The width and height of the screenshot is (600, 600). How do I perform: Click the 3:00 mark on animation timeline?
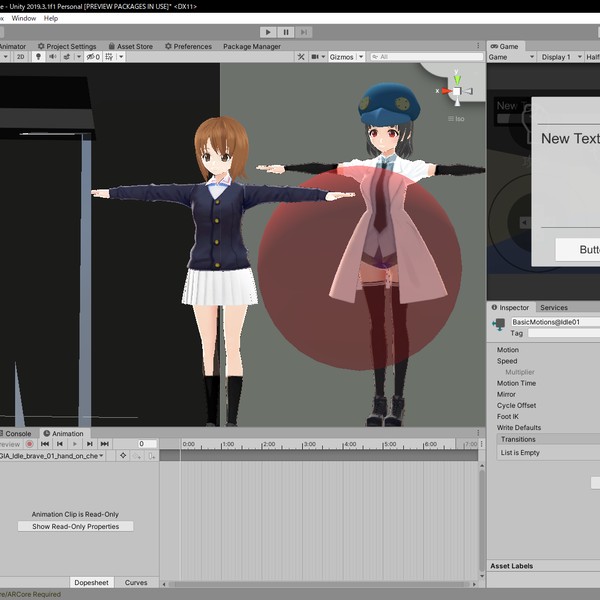click(309, 444)
